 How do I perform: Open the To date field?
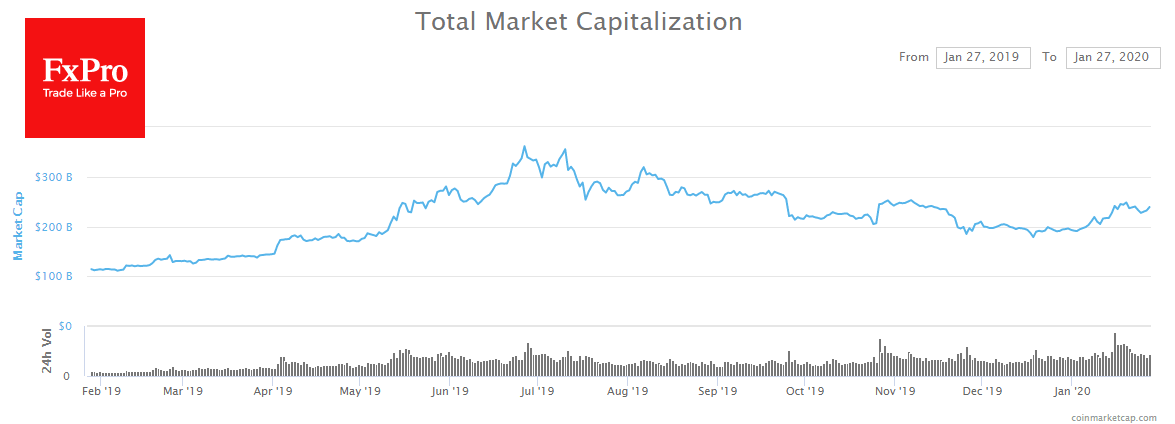pos(1112,57)
